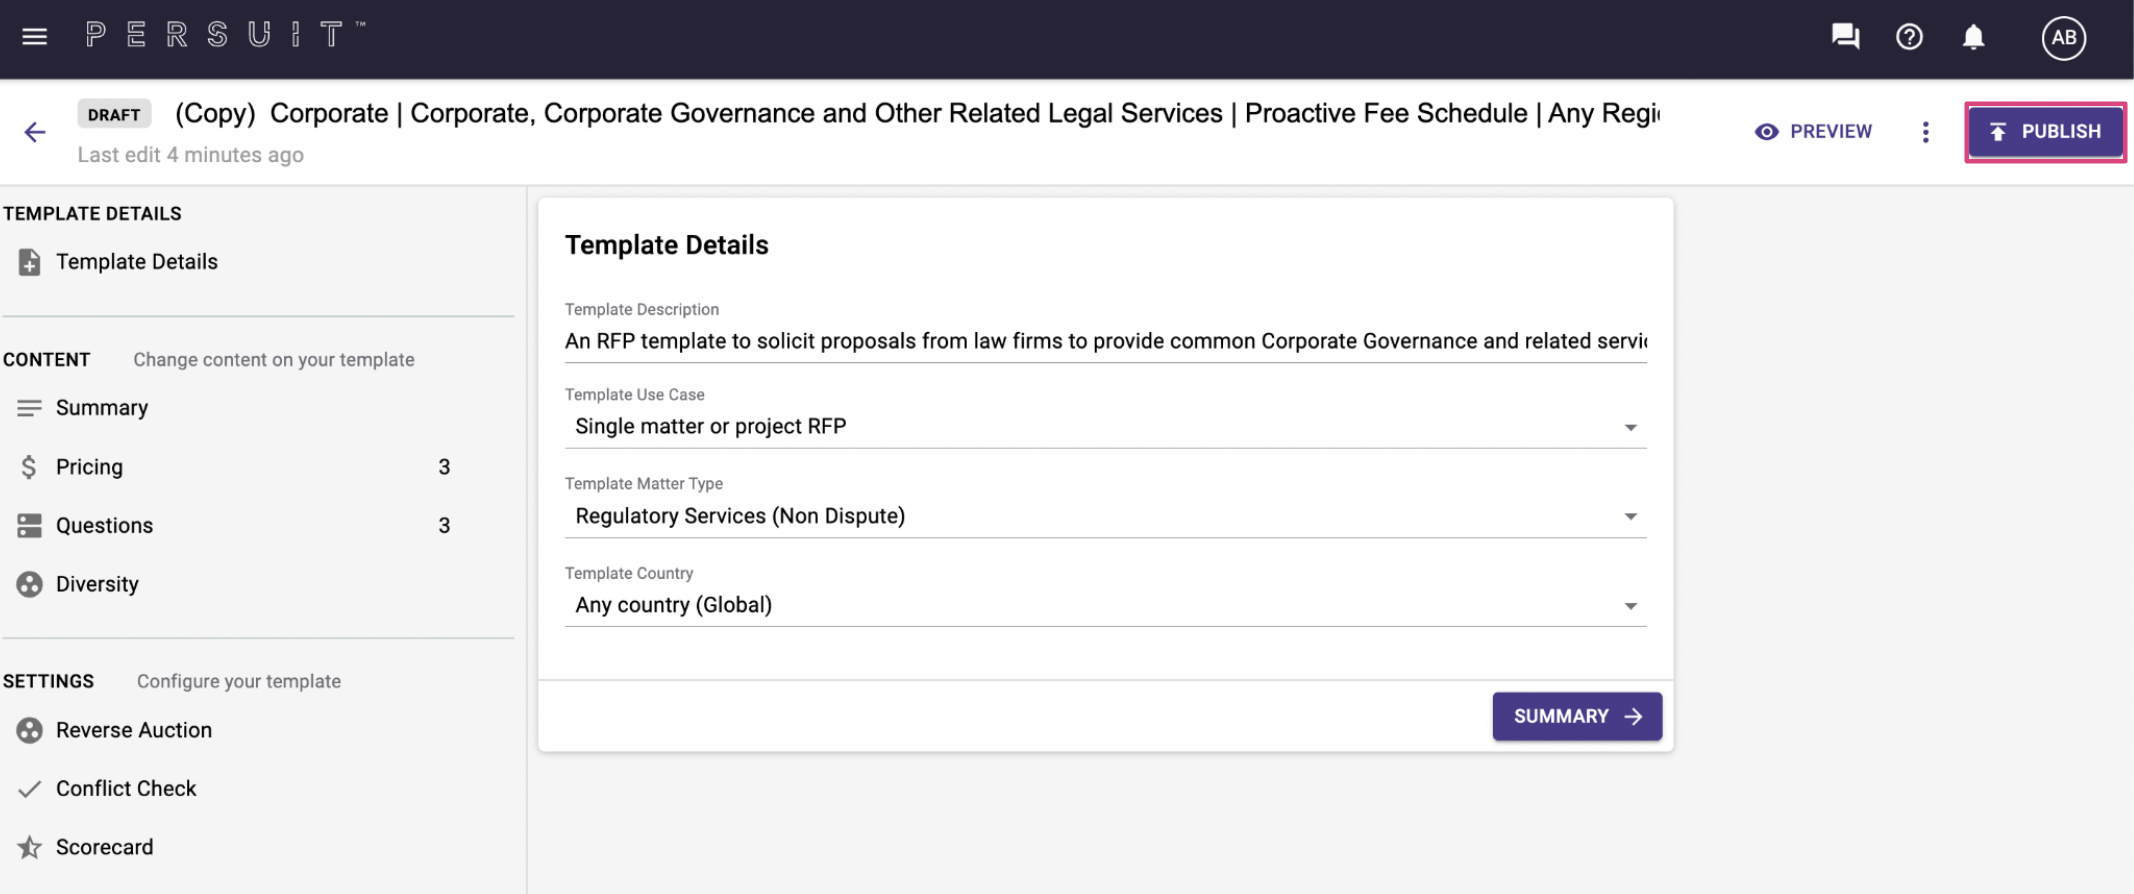This screenshot has height=894, width=2134.
Task: Open the Scorecard settings item
Action: click(233, 847)
